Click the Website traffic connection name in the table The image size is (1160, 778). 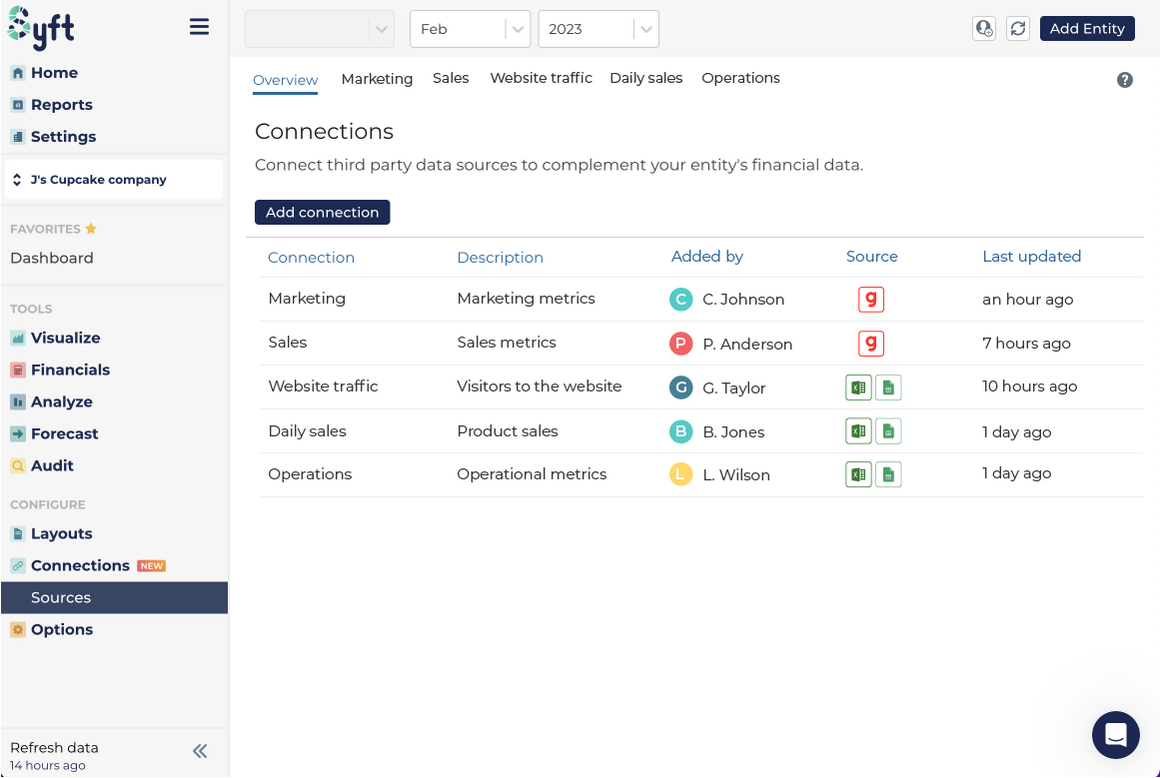pos(323,386)
